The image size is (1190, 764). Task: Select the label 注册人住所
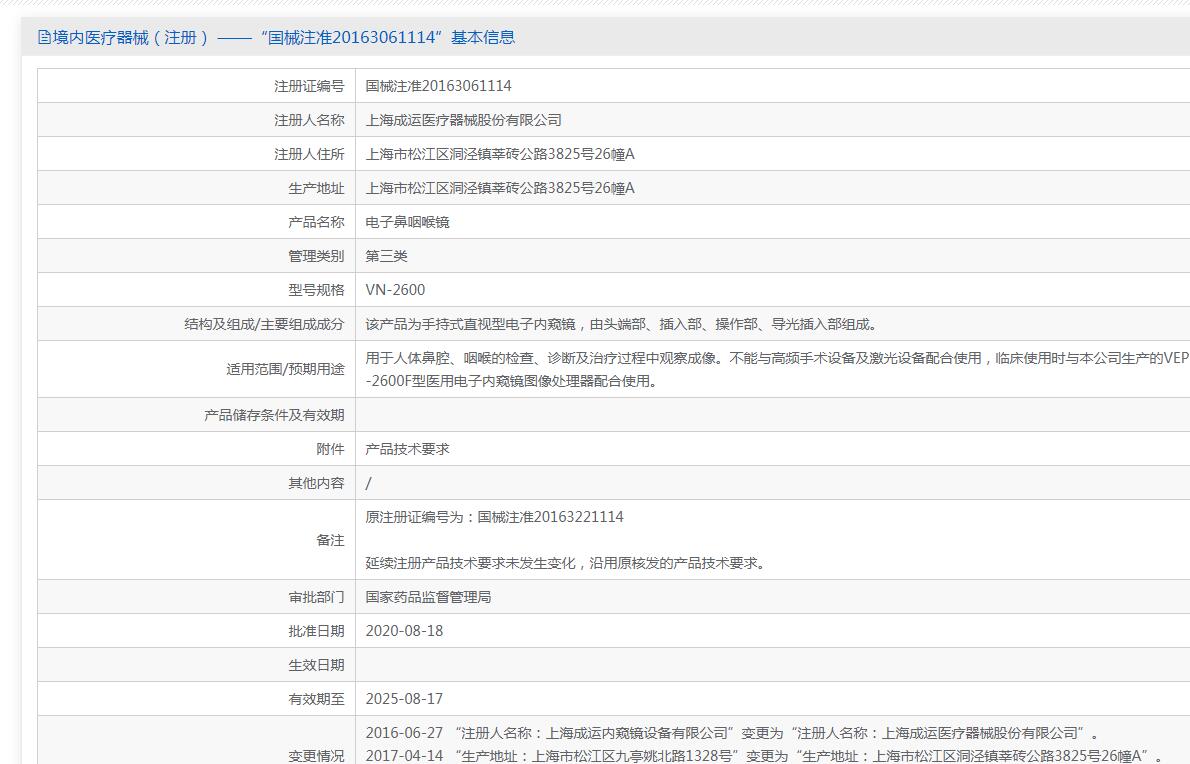(309, 154)
